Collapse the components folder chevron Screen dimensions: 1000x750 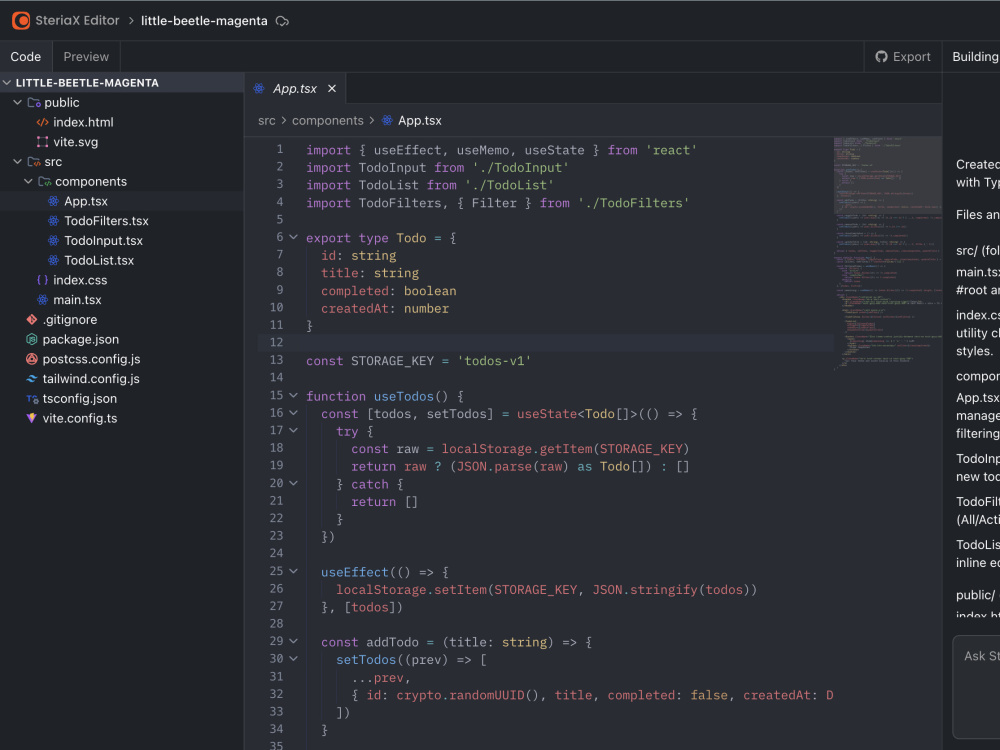(x=28, y=182)
